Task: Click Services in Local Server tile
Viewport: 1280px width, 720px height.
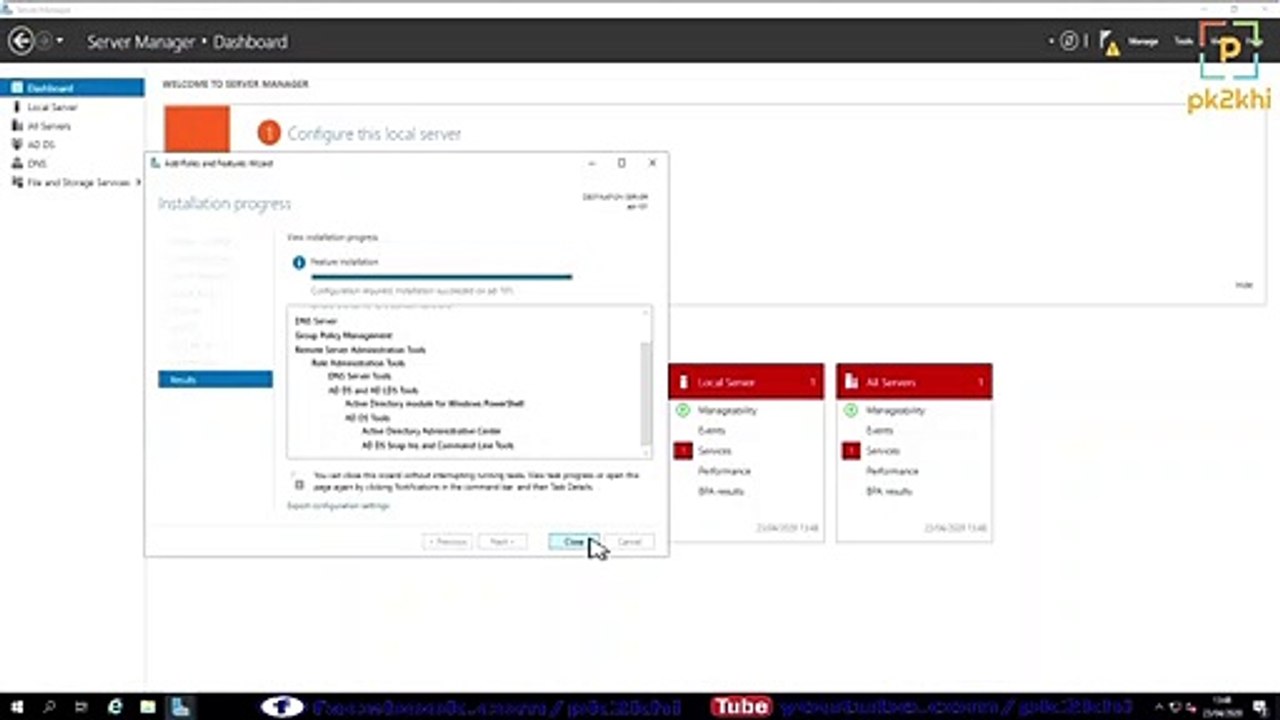Action: click(714, 451)
